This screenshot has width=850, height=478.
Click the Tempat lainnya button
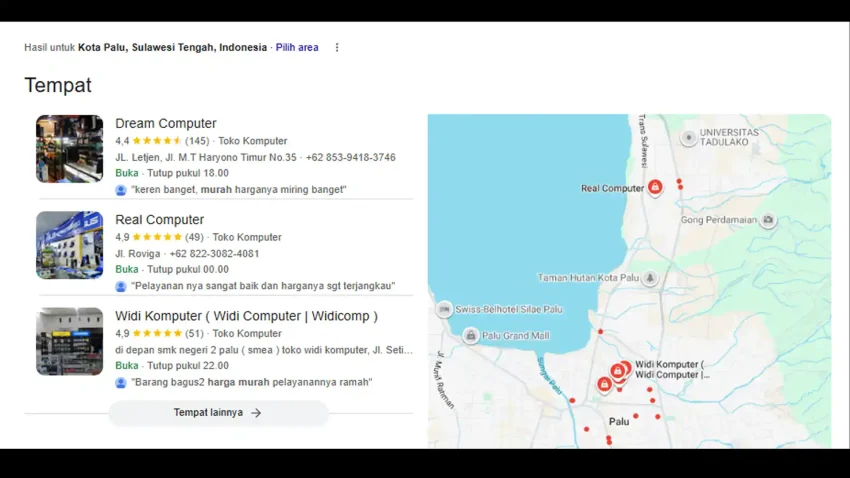tap(218, 413)
